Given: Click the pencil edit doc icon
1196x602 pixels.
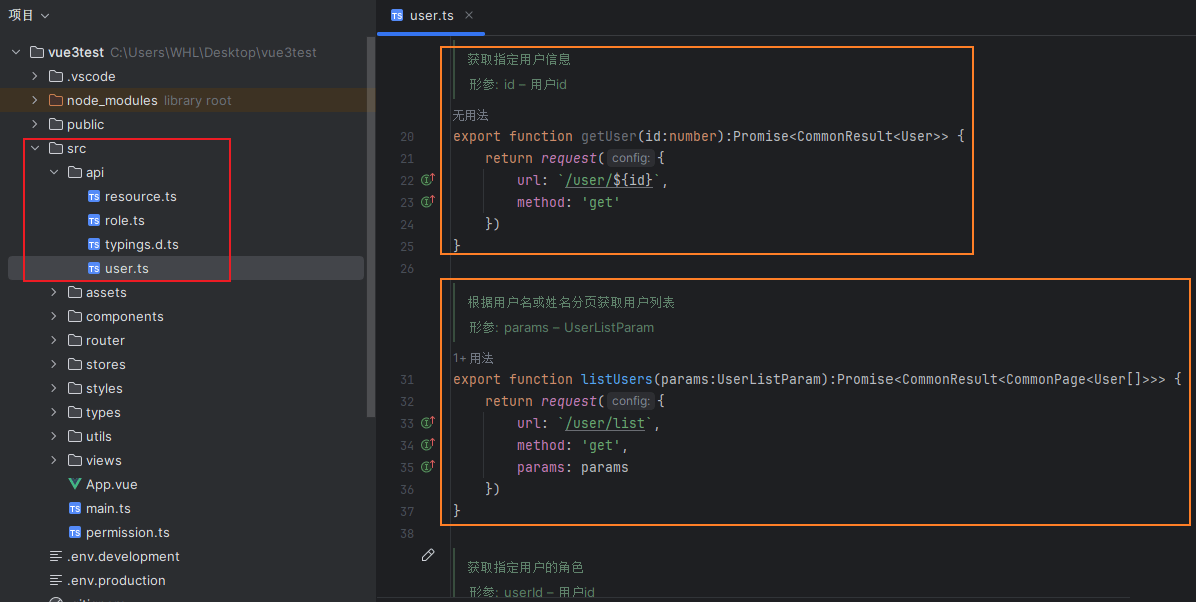Looking at the screenshot, I should pos(428,555).
